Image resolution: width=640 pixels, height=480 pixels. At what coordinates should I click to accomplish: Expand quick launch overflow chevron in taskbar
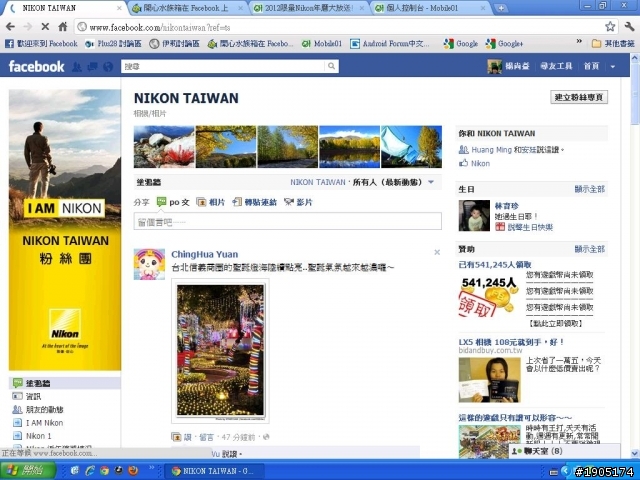(x=151, y=468)
